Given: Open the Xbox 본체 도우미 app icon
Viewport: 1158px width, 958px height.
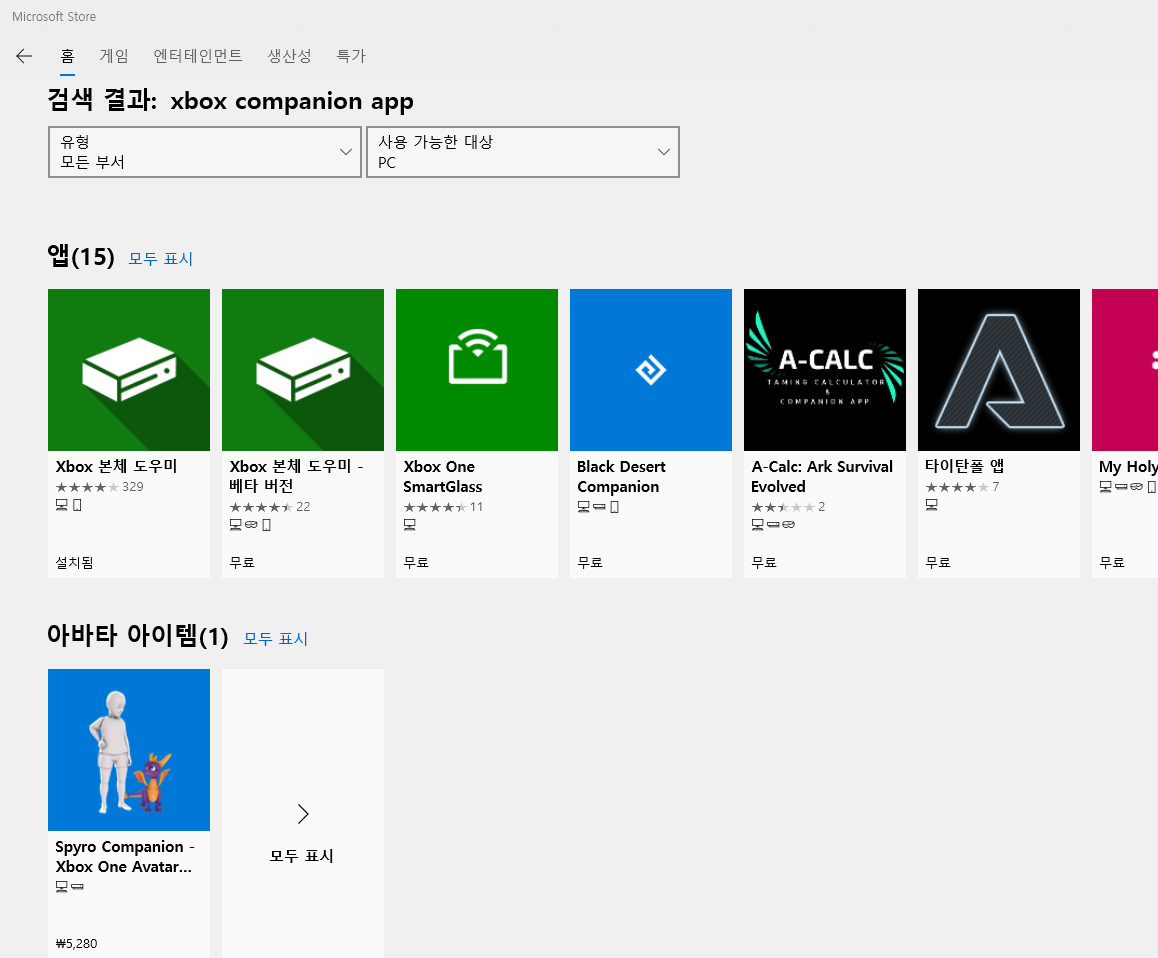Looking at the screenshot, I should [129, 369].
